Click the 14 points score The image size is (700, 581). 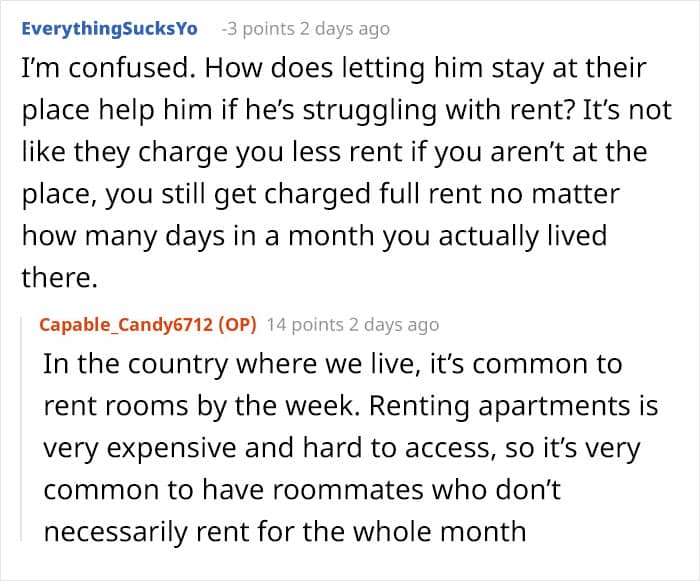304,324
